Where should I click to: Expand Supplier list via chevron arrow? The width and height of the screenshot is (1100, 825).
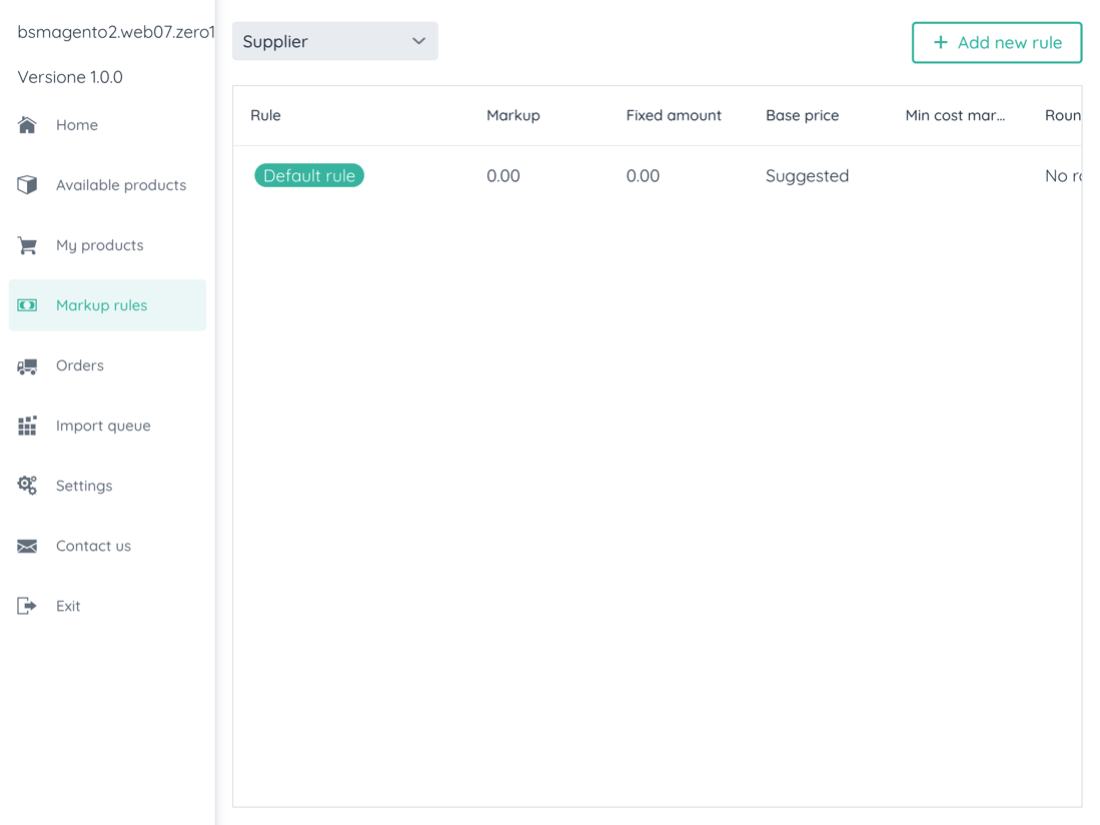tap(419, 41)
